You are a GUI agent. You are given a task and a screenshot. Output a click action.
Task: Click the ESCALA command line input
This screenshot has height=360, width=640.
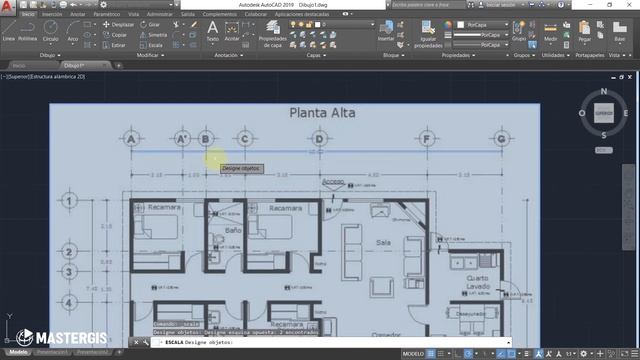331,342
